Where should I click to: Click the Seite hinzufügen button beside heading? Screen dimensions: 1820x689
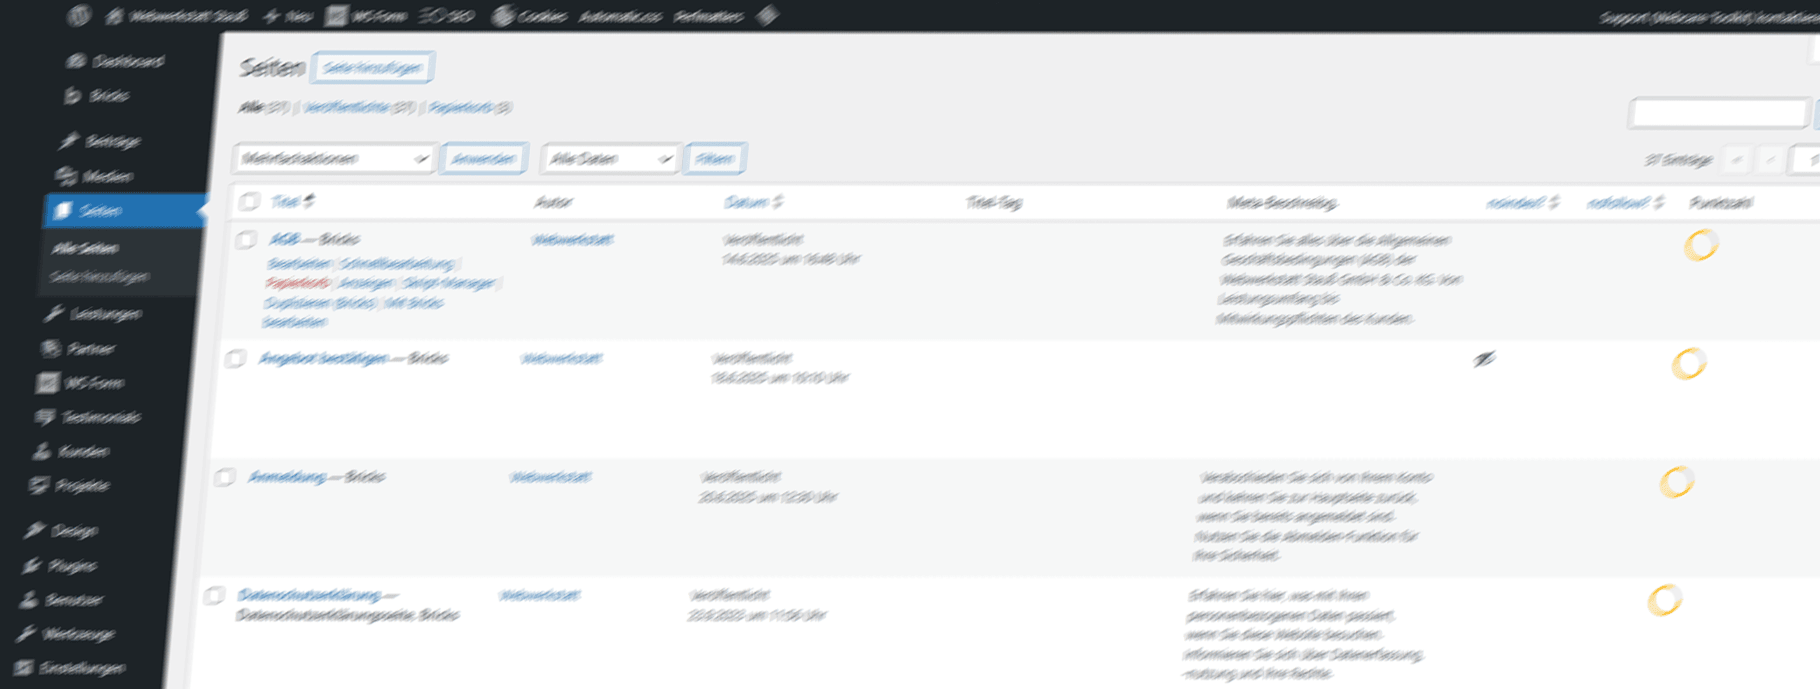373,68
